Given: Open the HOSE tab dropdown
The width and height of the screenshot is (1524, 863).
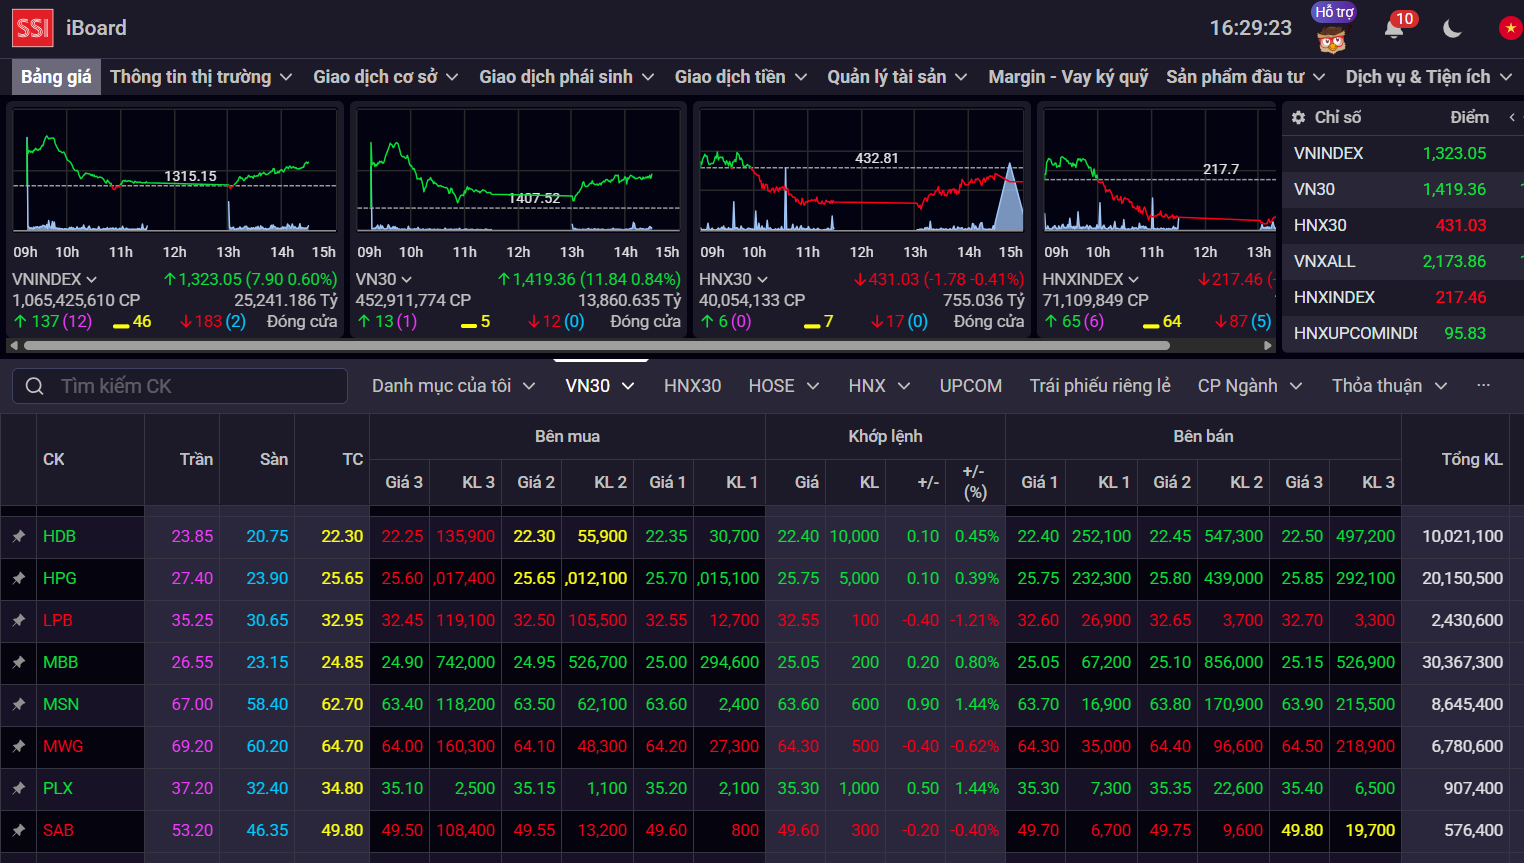Looking at the screenshot, I should [783, 386].
